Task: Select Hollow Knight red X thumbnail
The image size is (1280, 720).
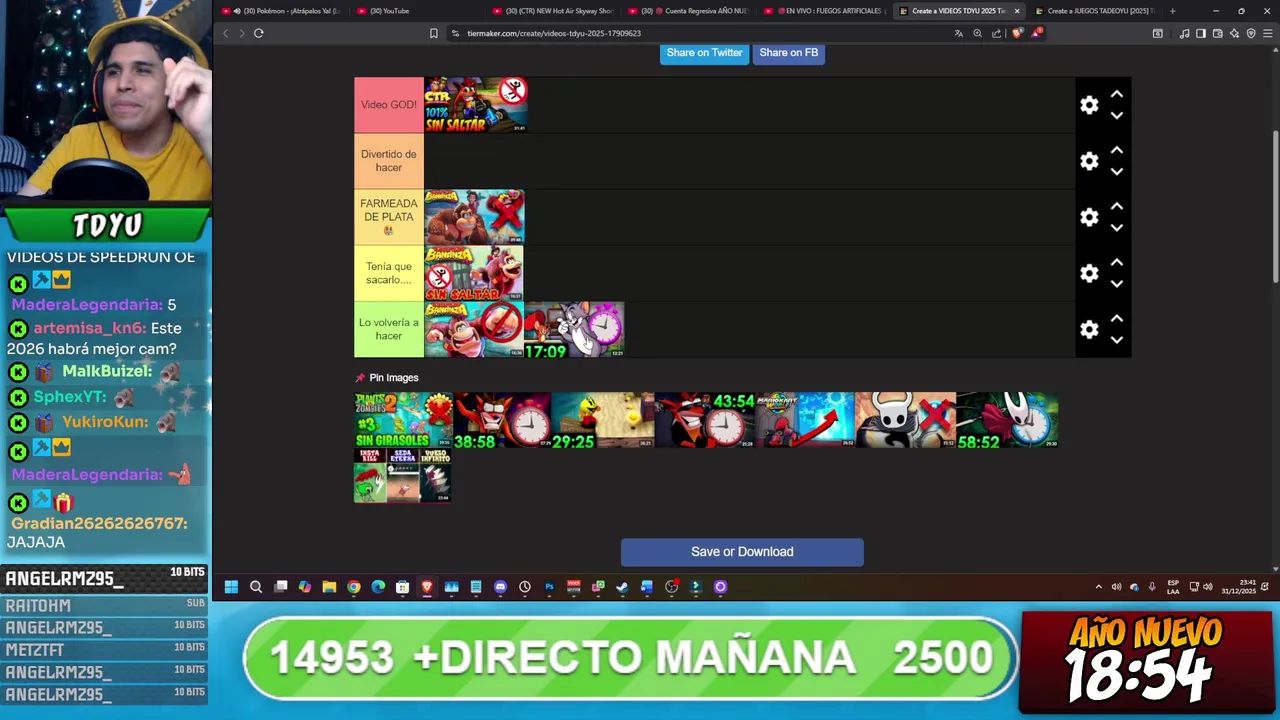Action: [906, 420]
